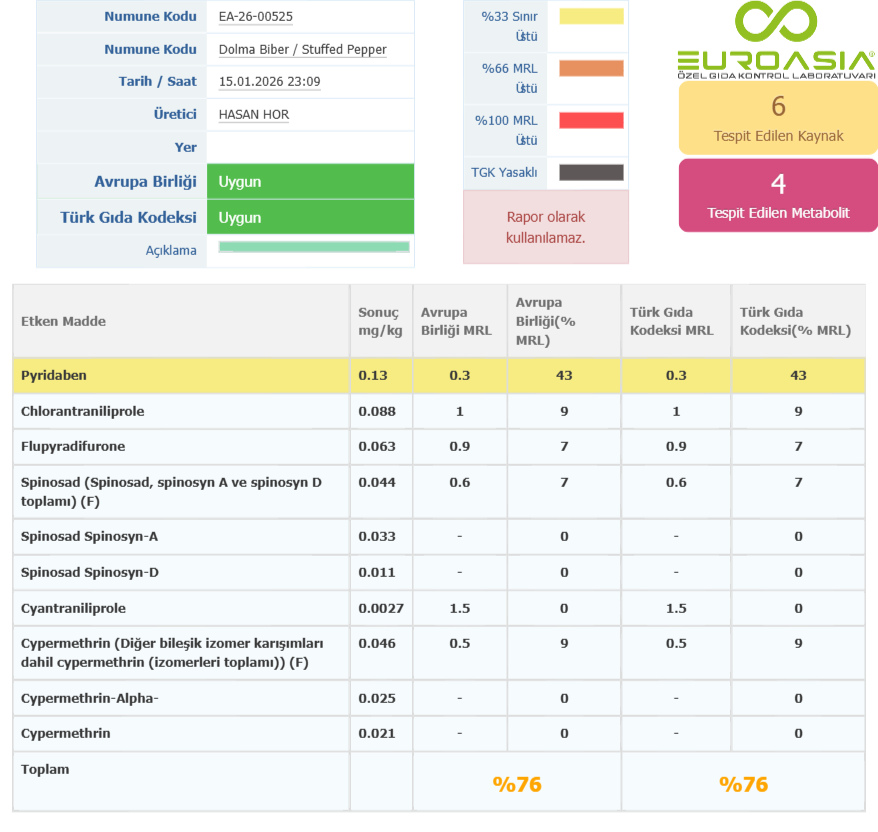Select the sample code EA-26-00525 field

pos(256,17)
